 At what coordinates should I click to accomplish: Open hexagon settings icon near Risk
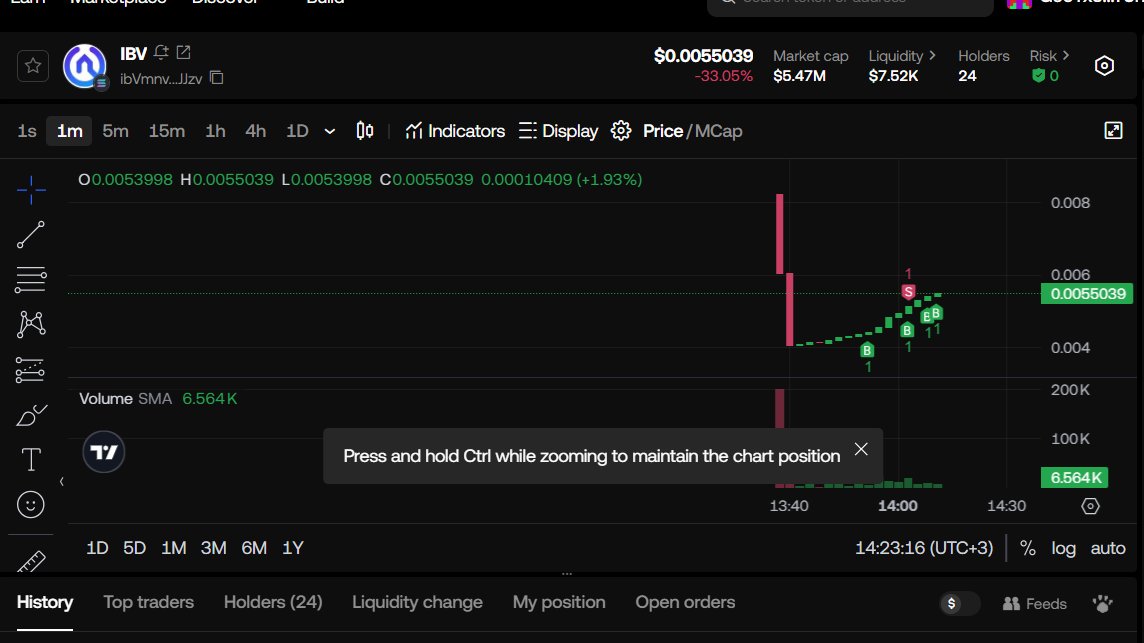1105,66
